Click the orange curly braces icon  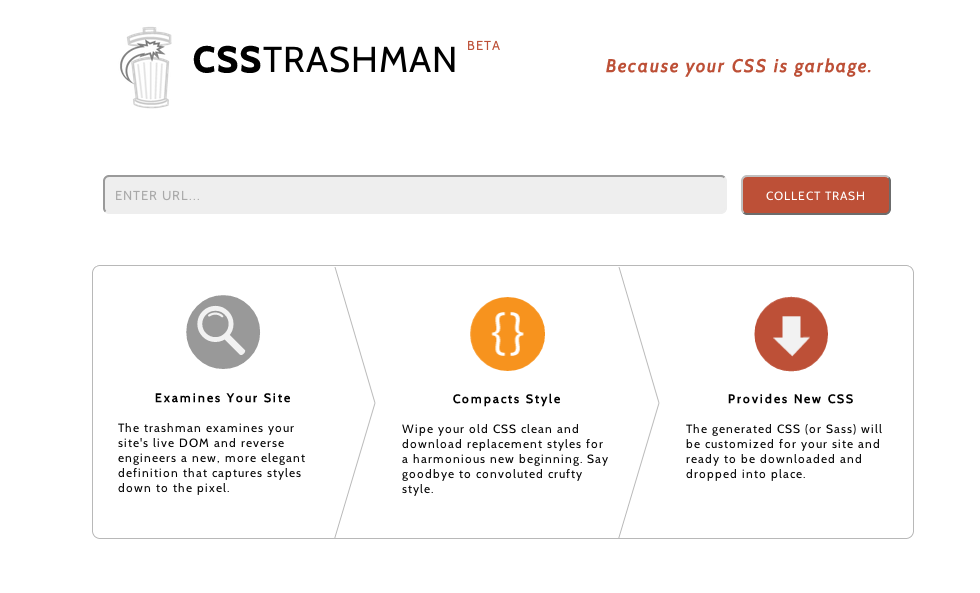pyautogui.click(x=507, y=333)
